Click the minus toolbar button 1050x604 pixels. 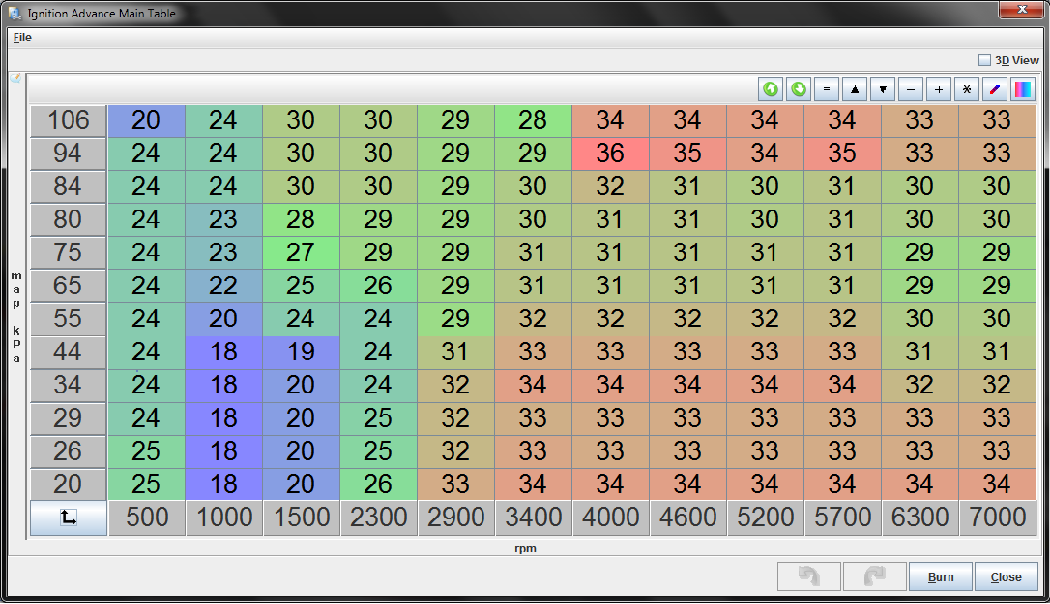coord(911,89)
